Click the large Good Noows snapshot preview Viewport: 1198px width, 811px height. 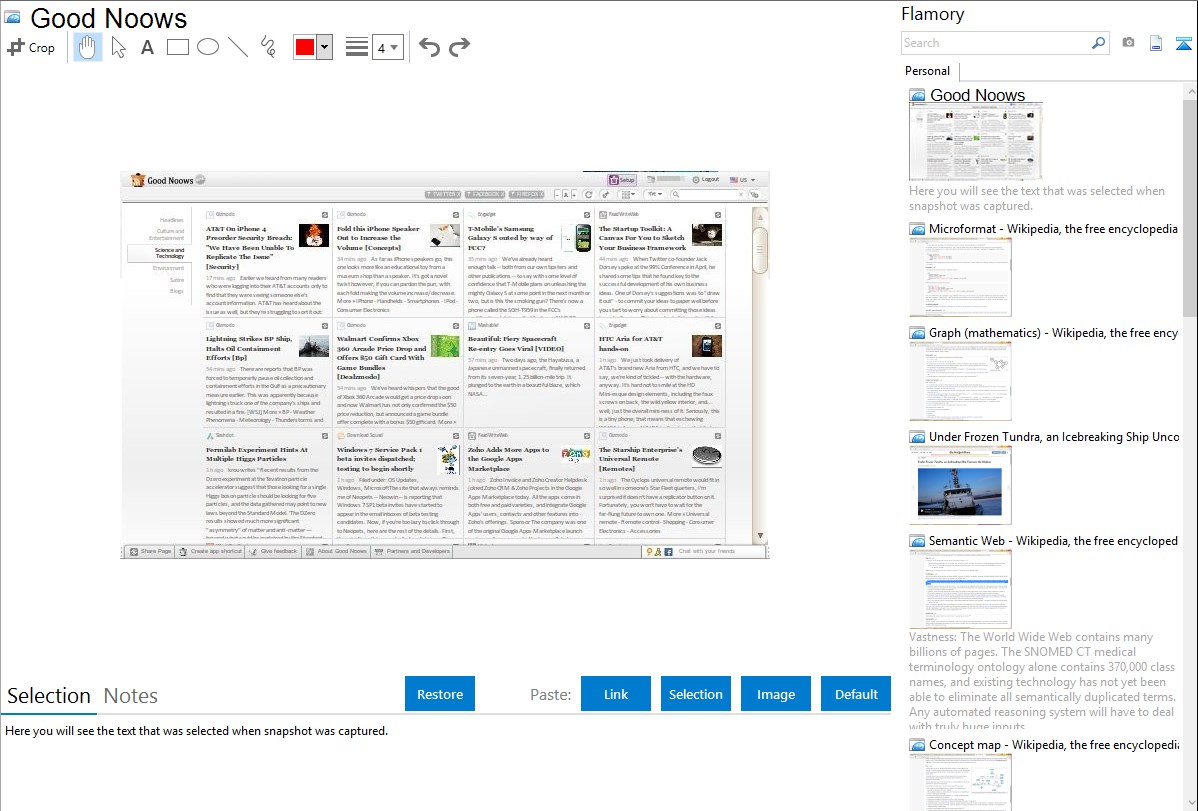(445, 365)
